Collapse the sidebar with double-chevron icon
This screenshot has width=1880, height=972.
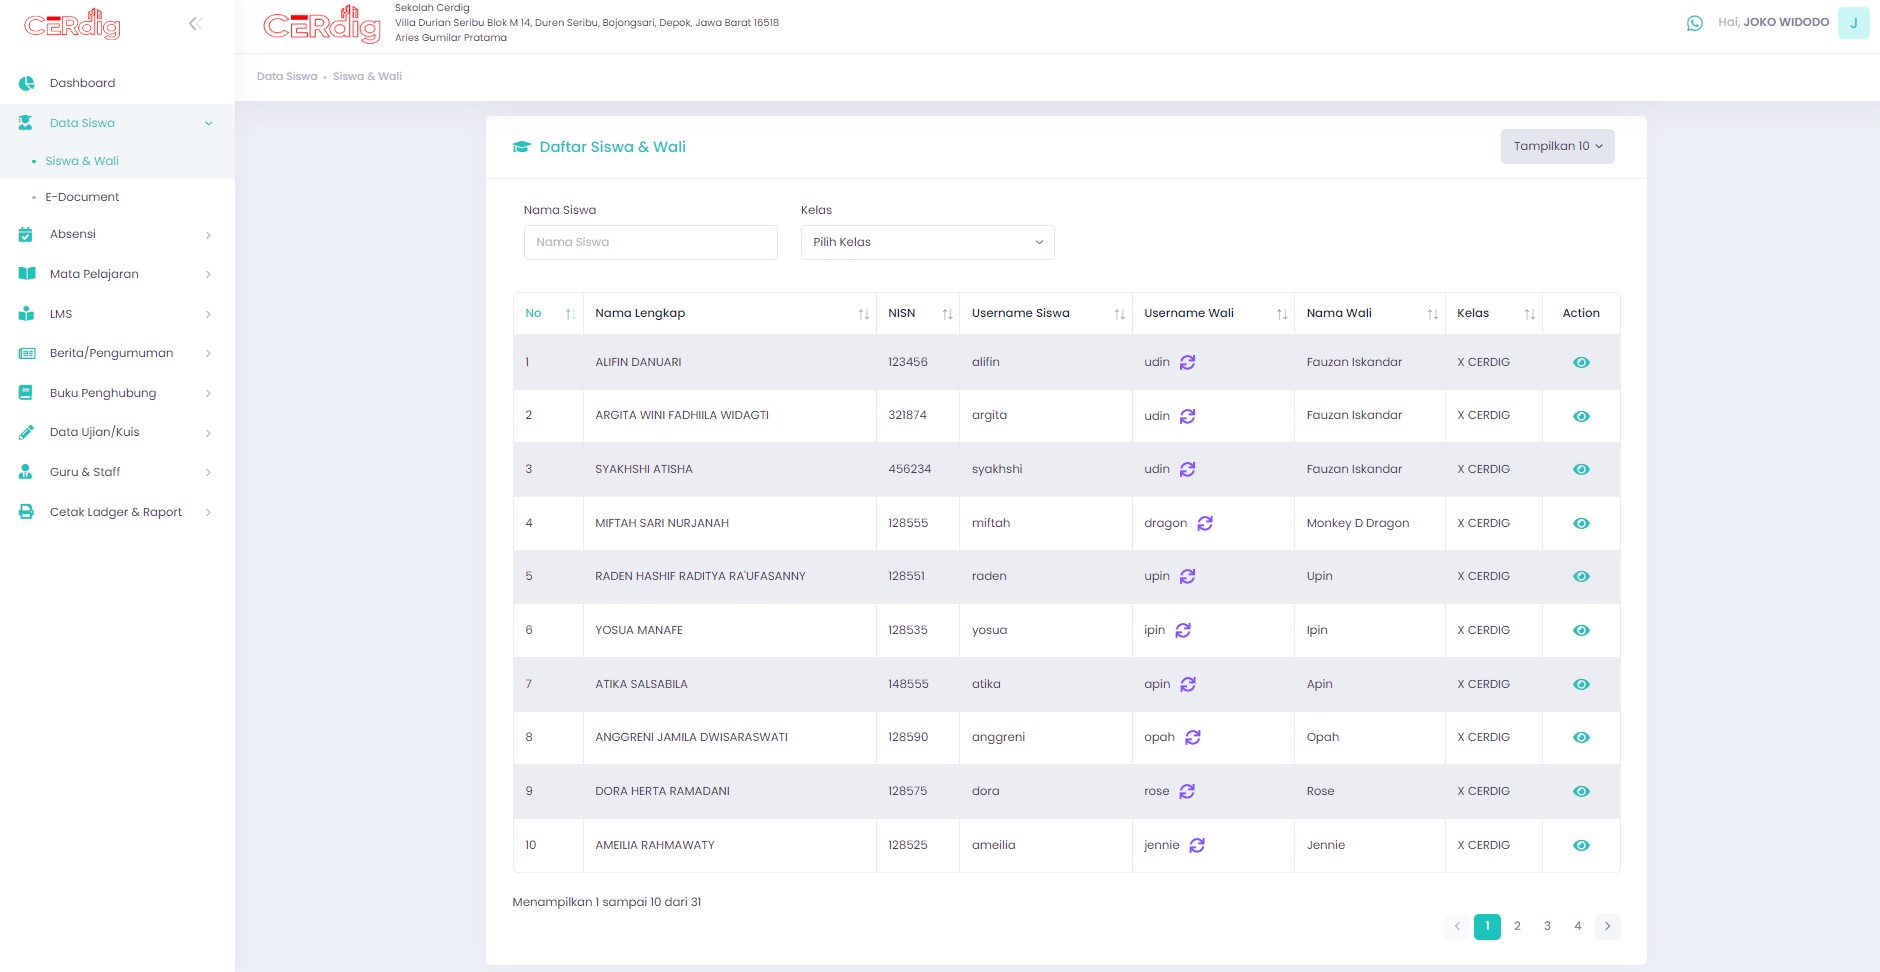[x=195, y=23]
